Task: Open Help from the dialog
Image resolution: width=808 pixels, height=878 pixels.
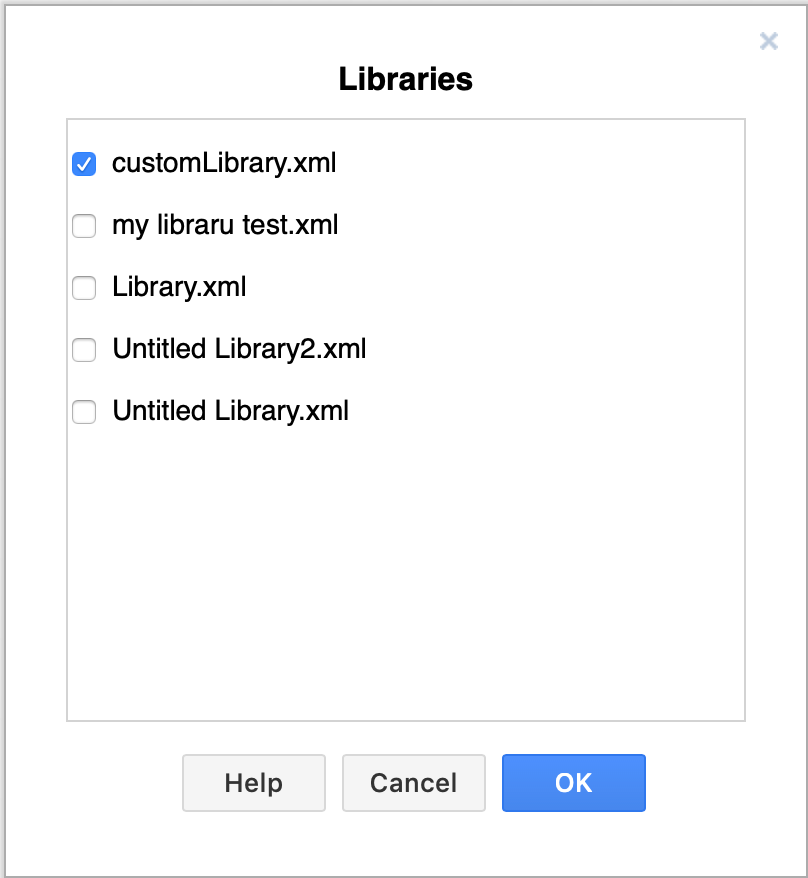Action: [253, 783]
